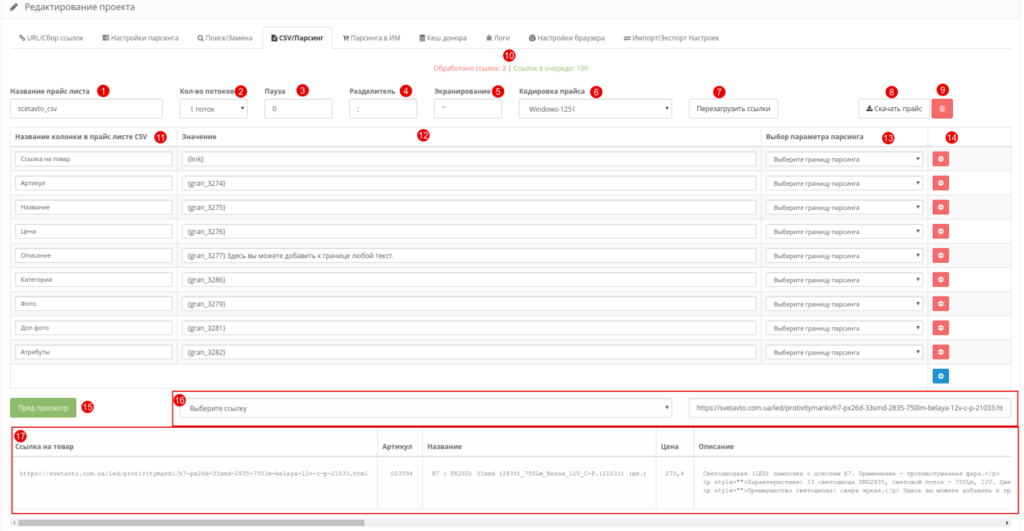Screen dimensions: 1024x531
Task: Click the Разделитель input field
Action: tap(383, 108)
